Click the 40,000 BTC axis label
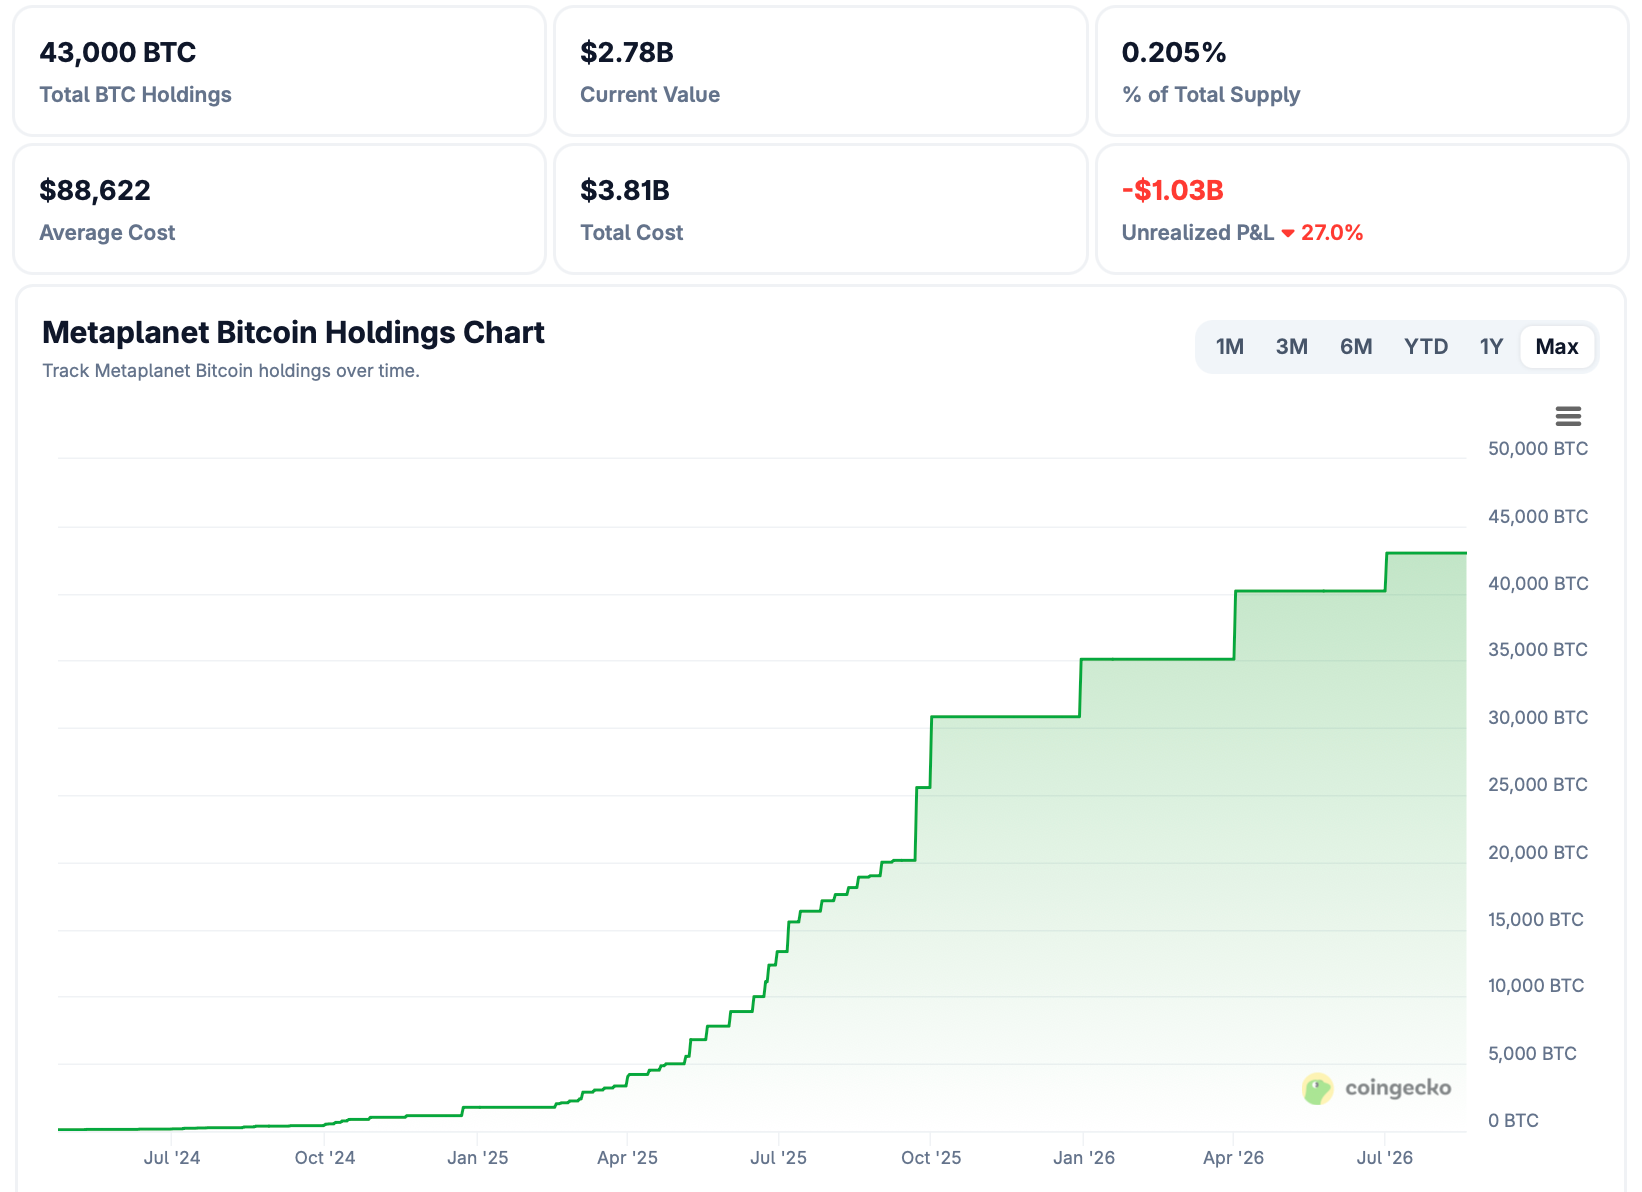This screenshot has height=1192, width=1642. coord(1538,584)
